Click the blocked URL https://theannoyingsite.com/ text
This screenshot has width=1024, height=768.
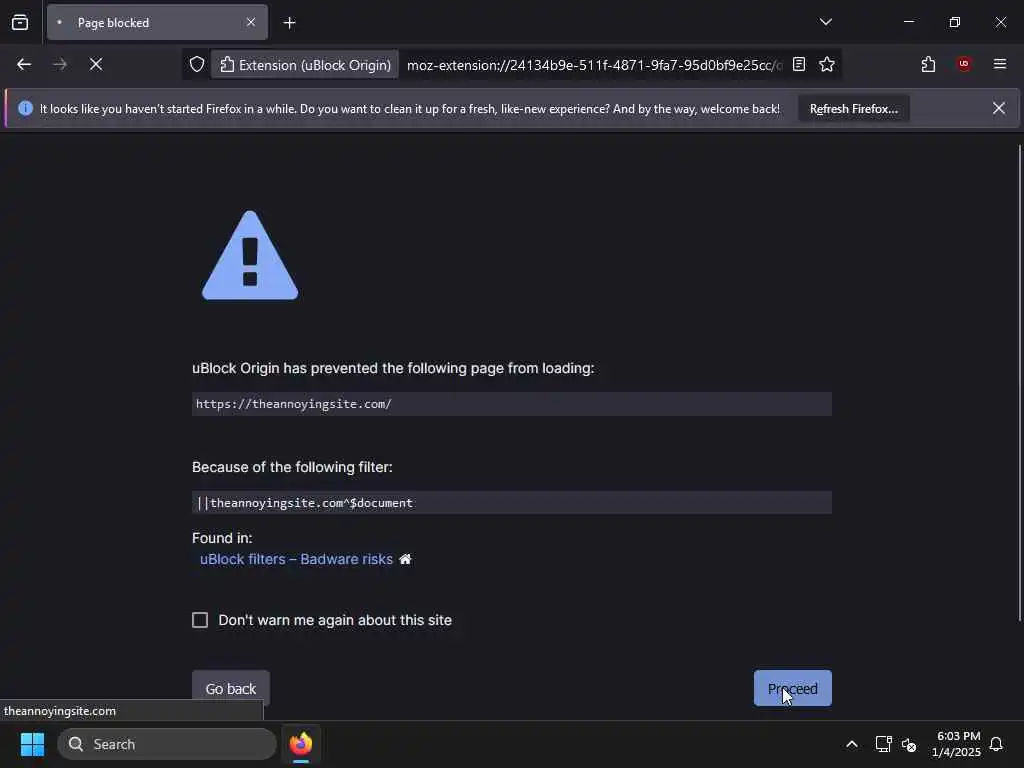294,404
